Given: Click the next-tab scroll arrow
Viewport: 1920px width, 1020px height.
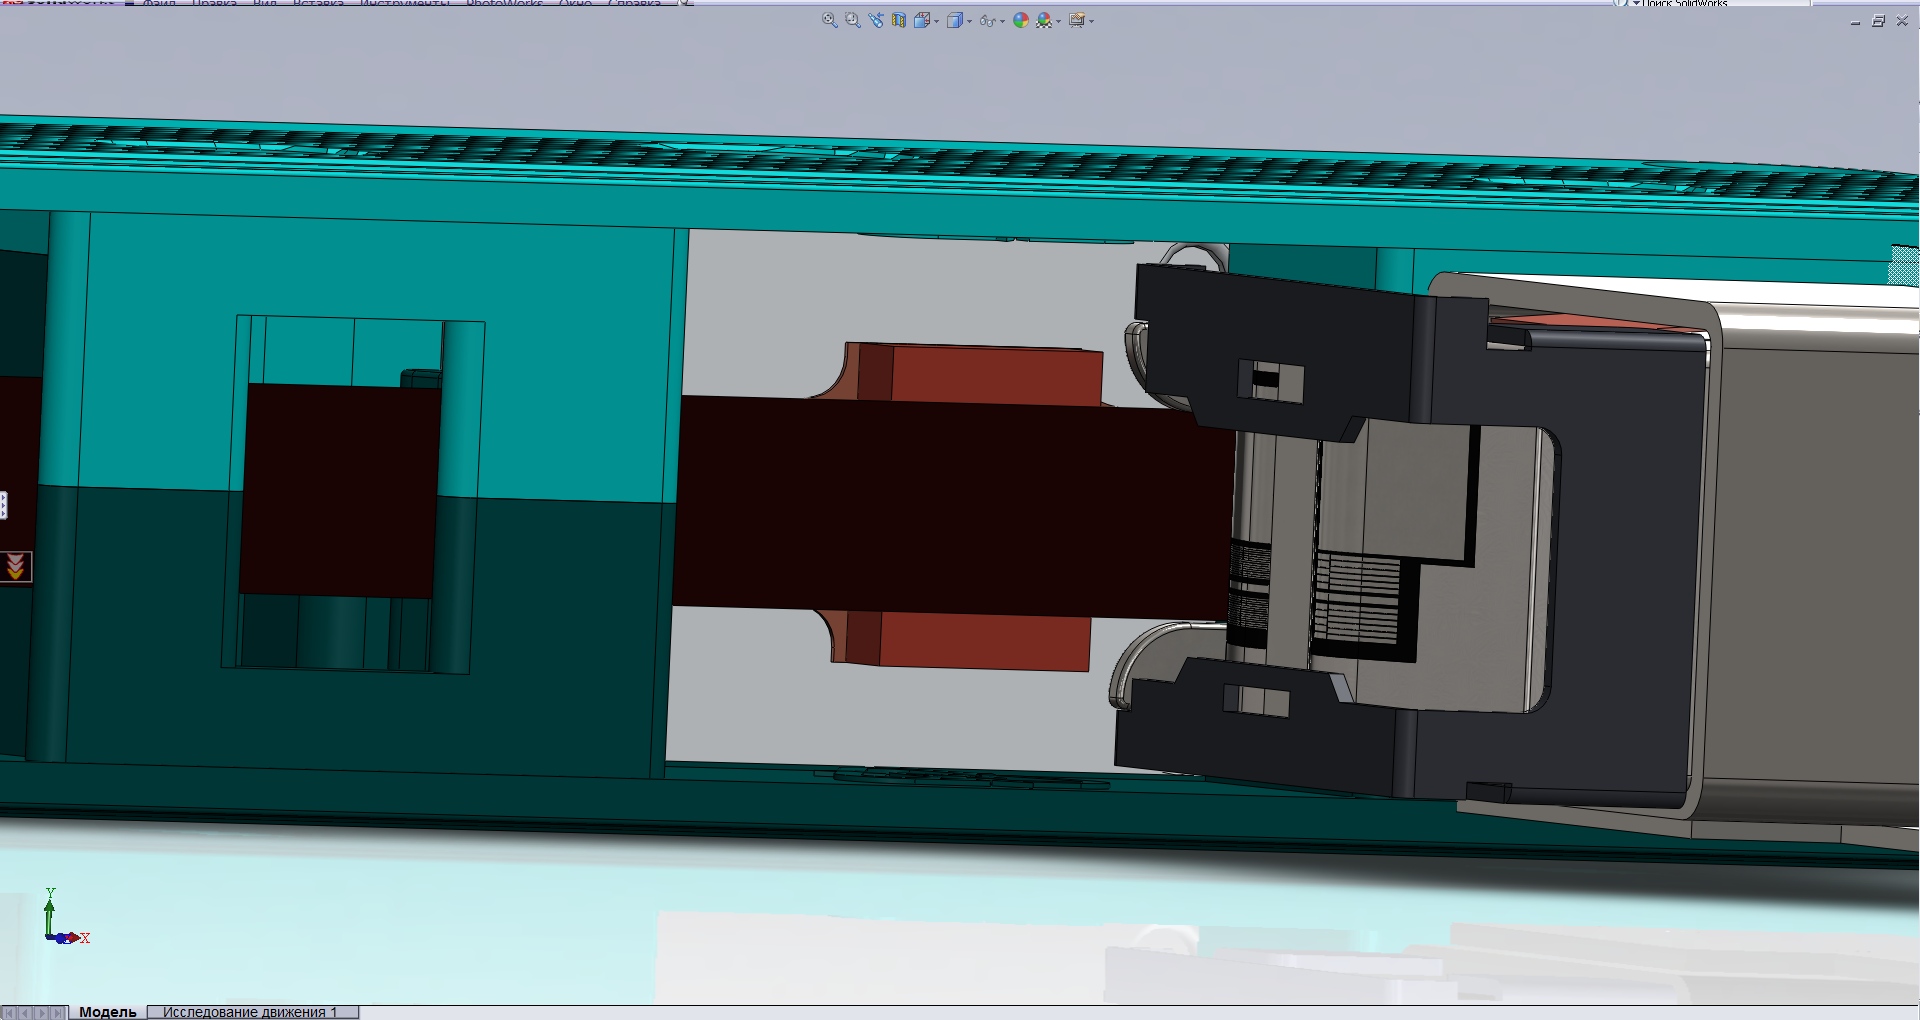Looking at the screenshot, I should [x=42, y=1013].
